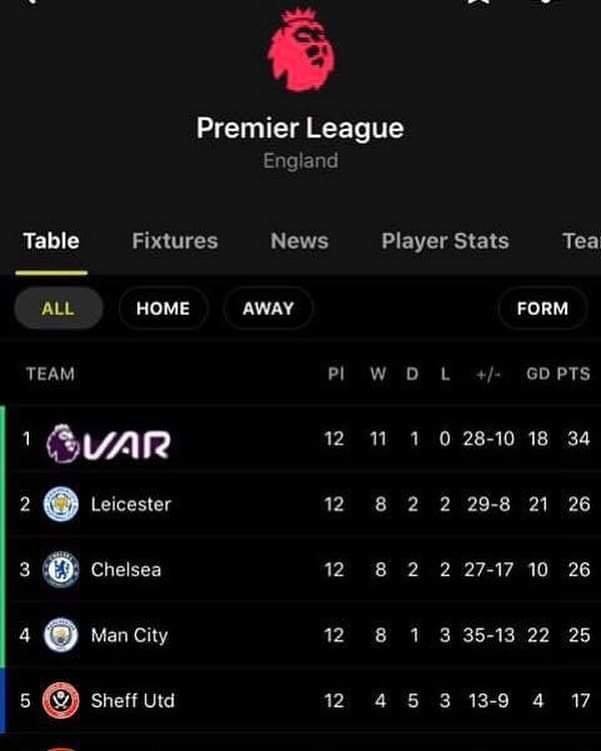Click the Sheff Utd club crest
This screenshot has height=751, width=601.
[61, 700]
